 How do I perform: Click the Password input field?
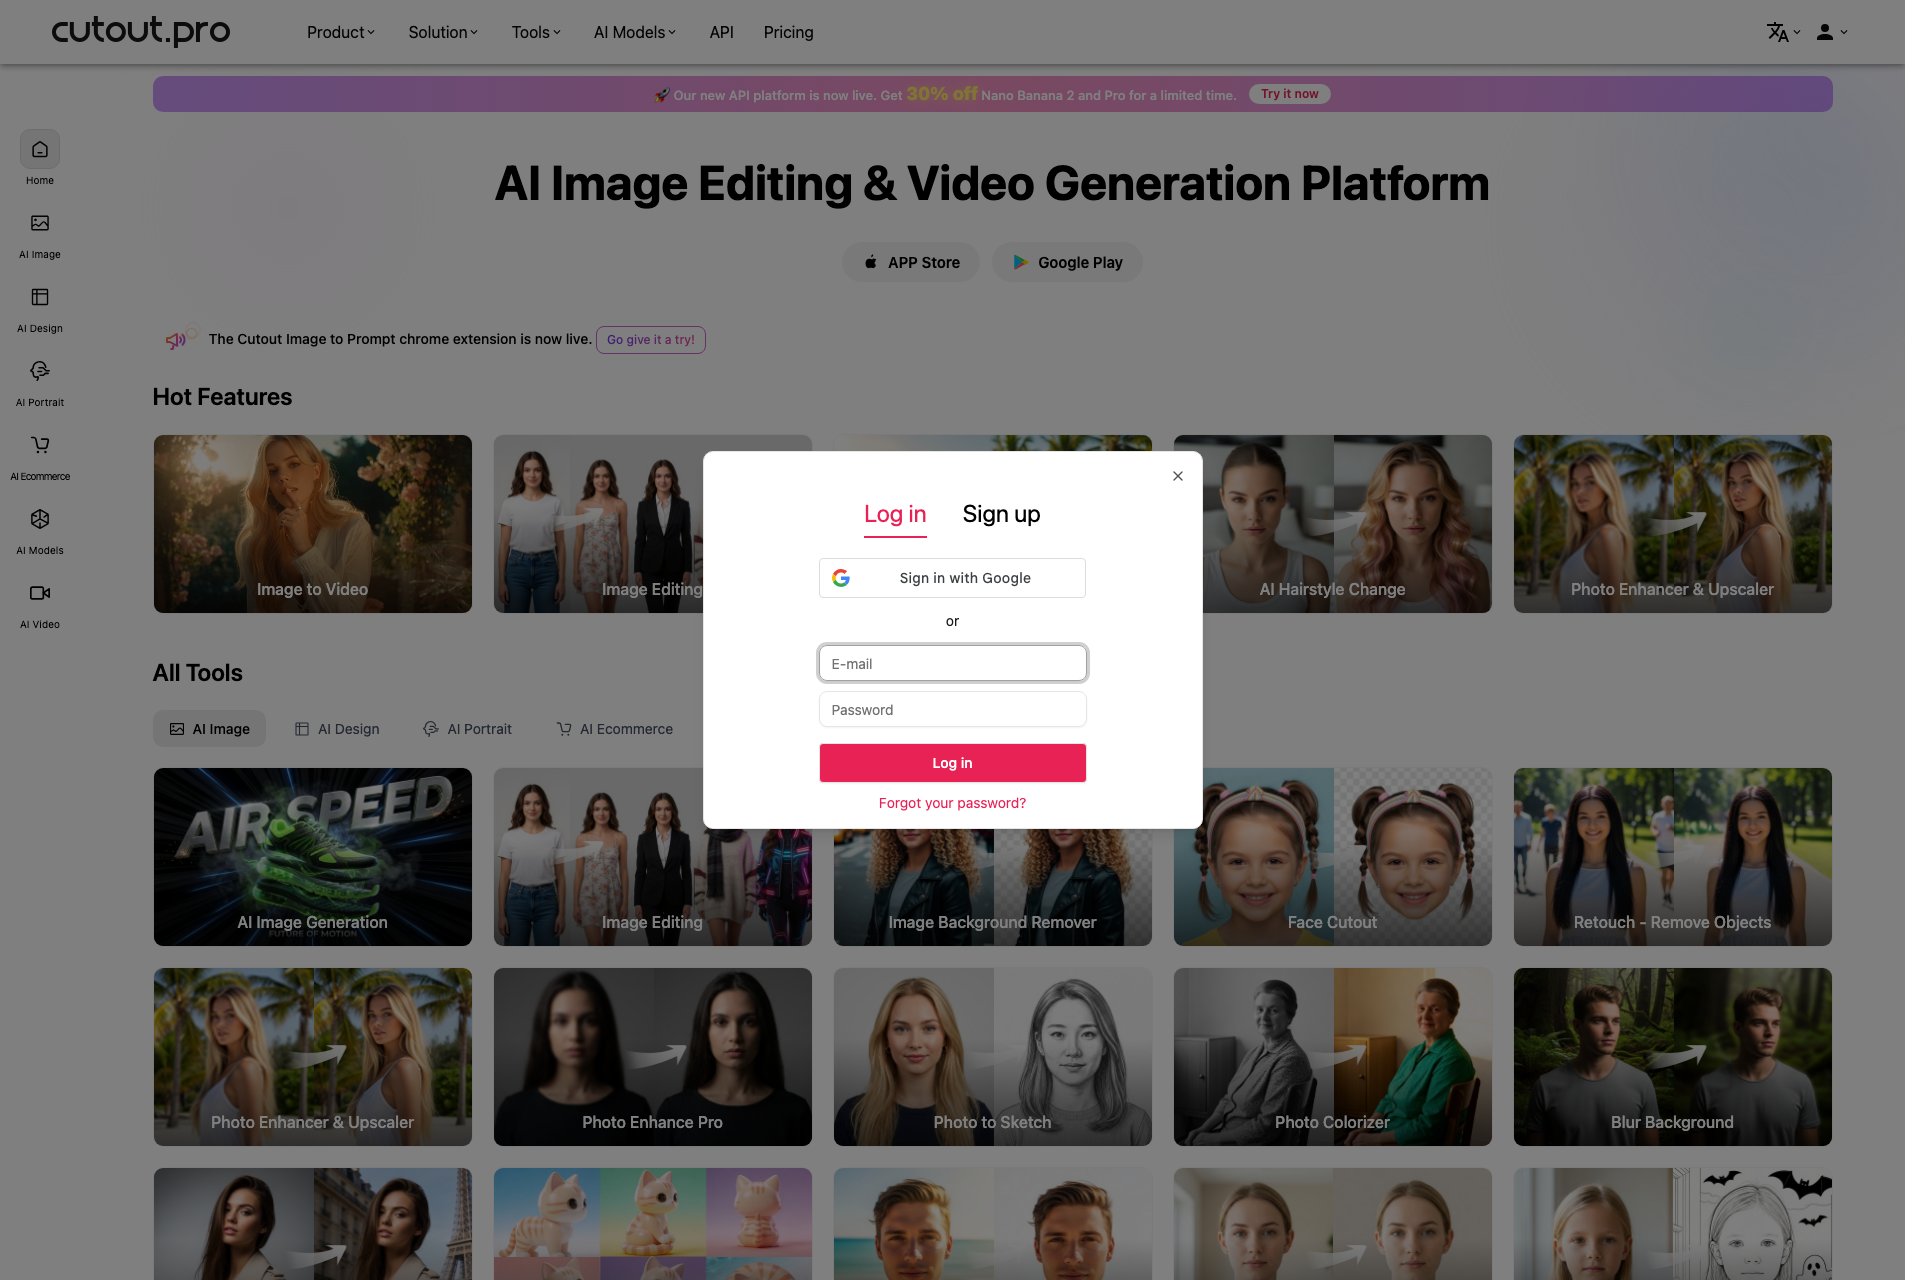(x=952, y=710)
